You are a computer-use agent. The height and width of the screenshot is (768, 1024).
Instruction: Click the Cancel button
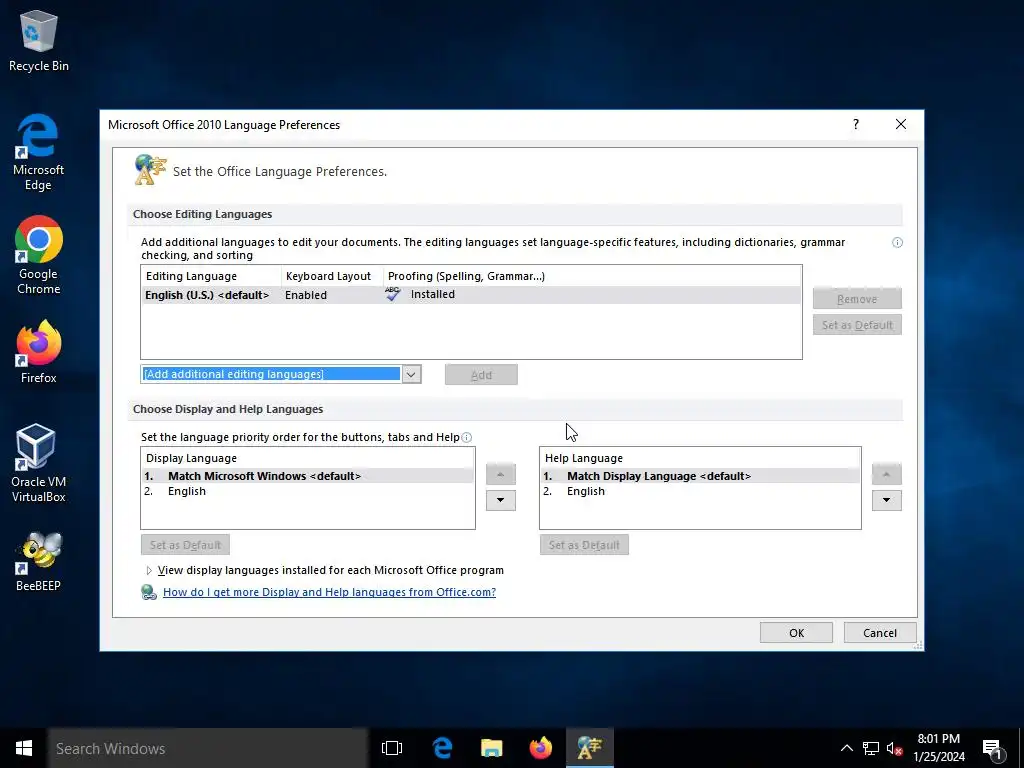(880, 633)
